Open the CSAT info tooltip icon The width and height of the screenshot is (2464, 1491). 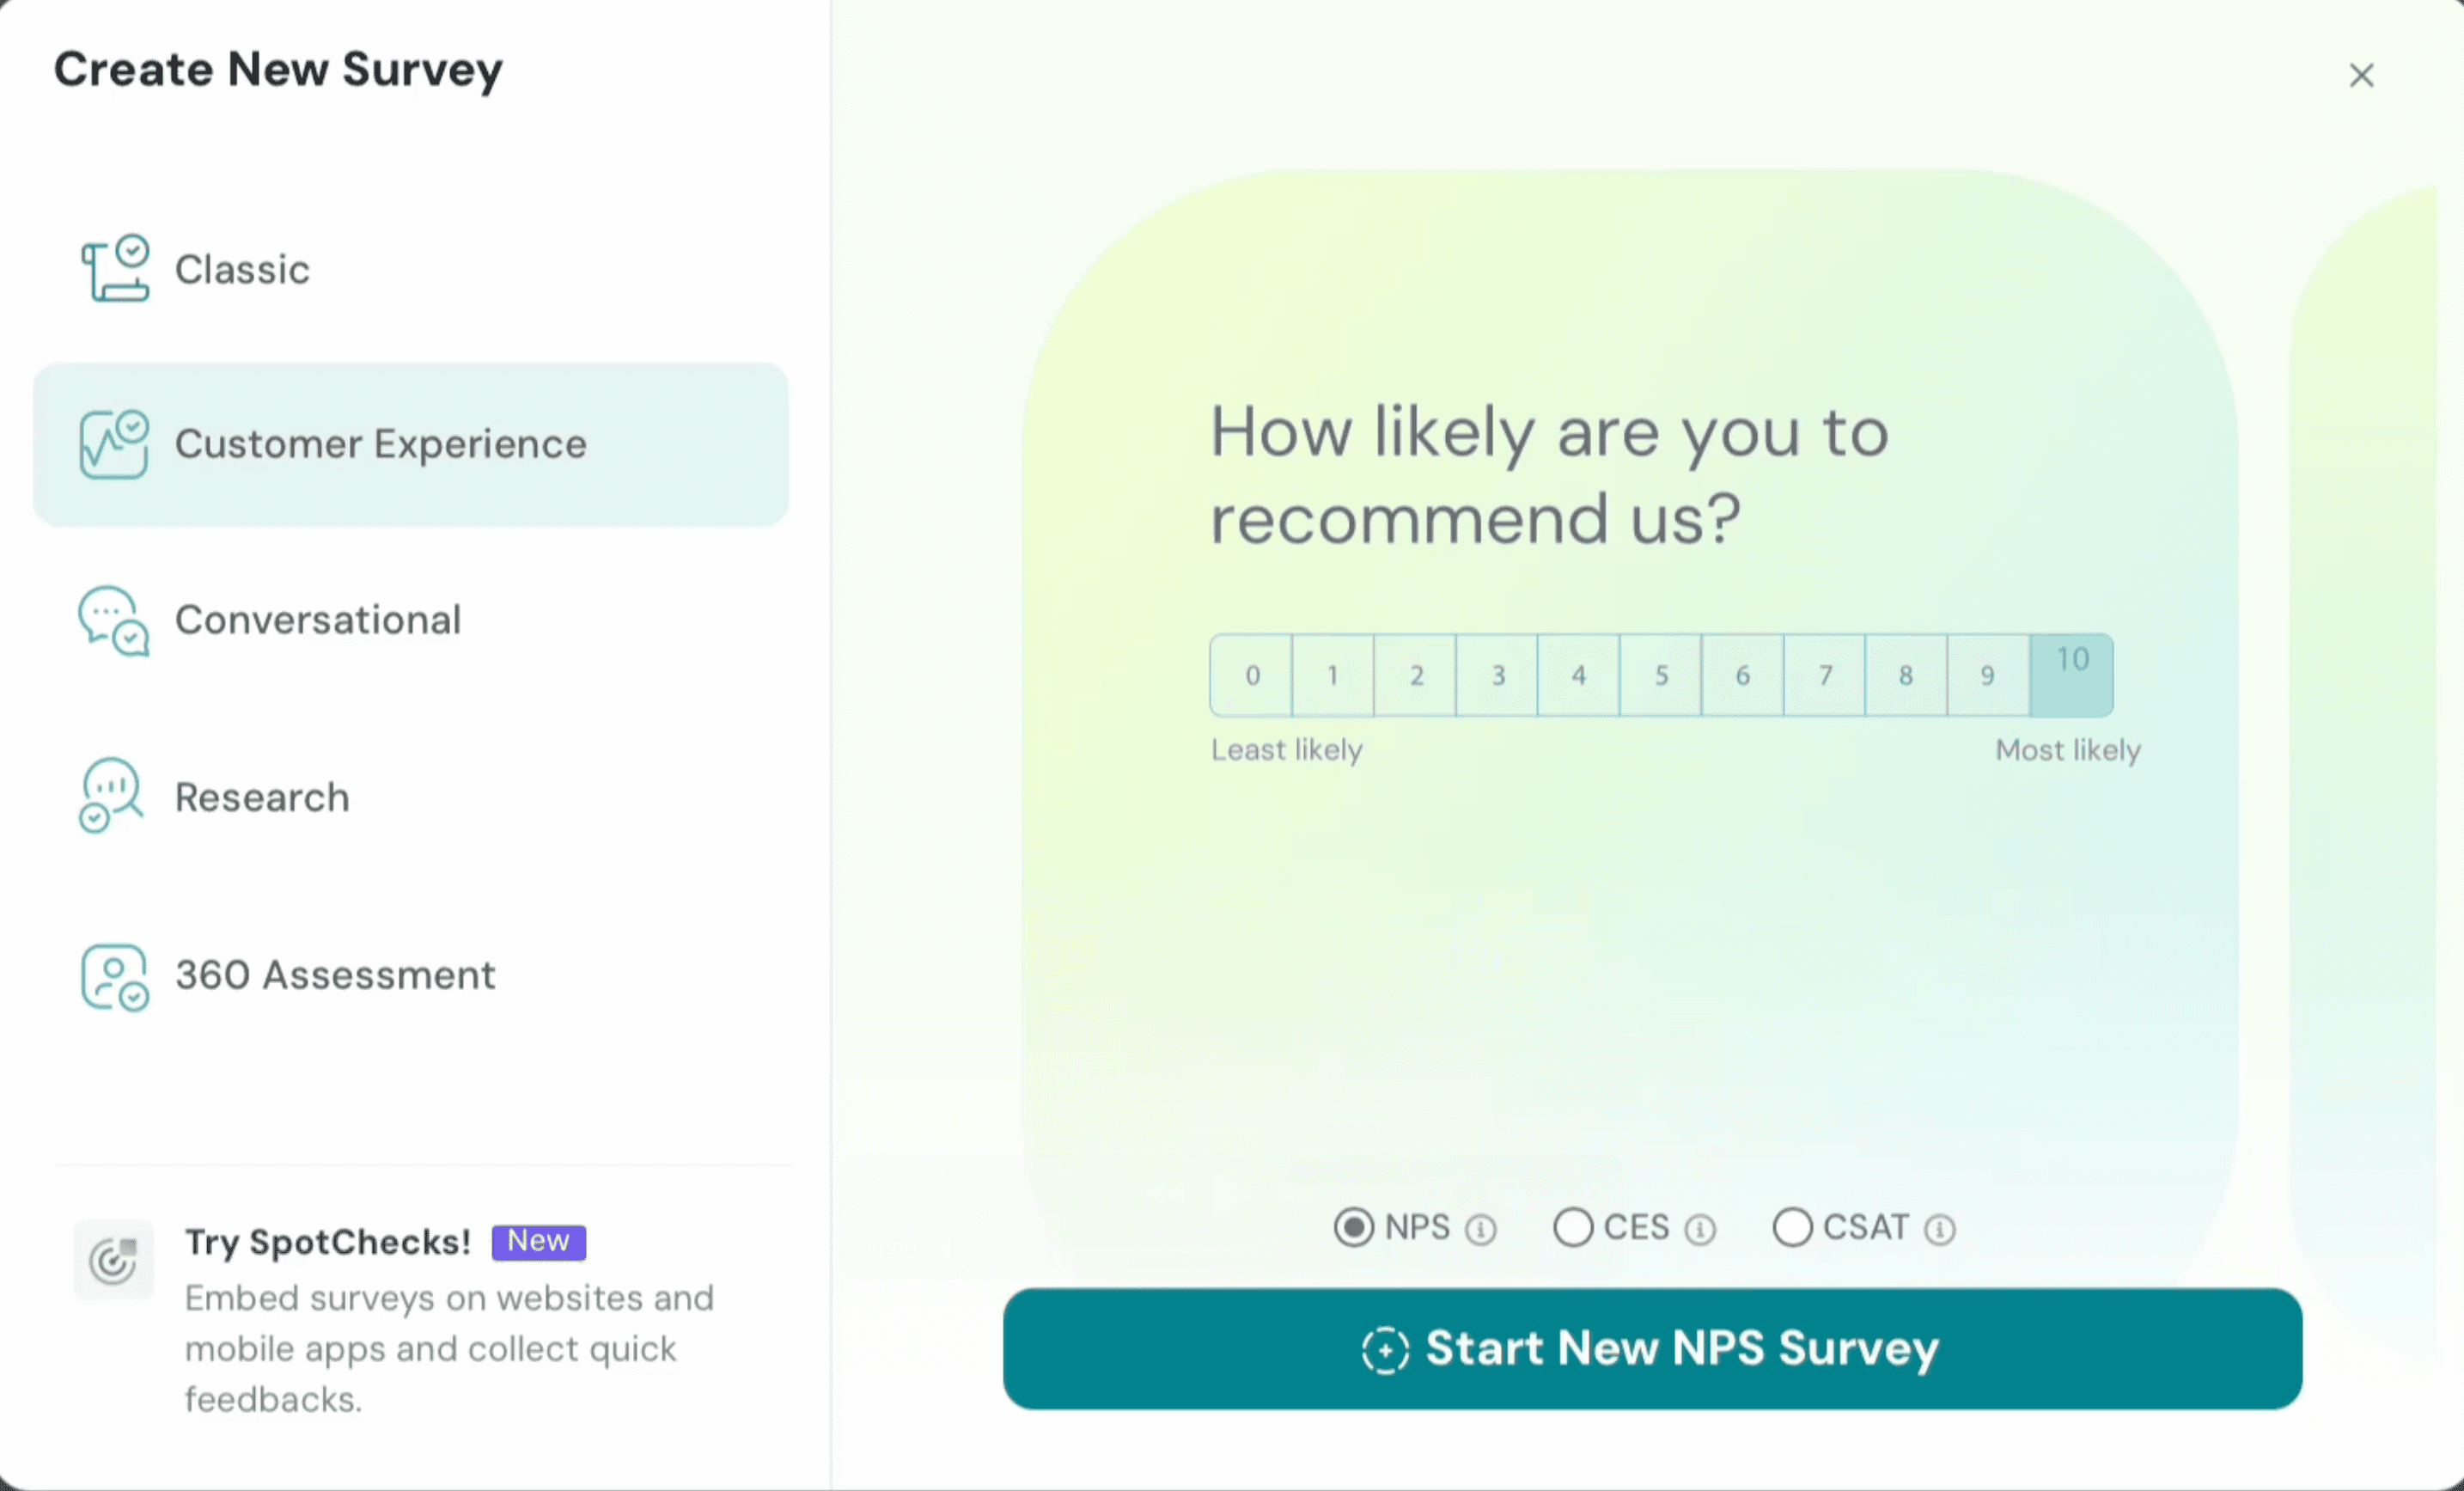tap(1941, 1228)
